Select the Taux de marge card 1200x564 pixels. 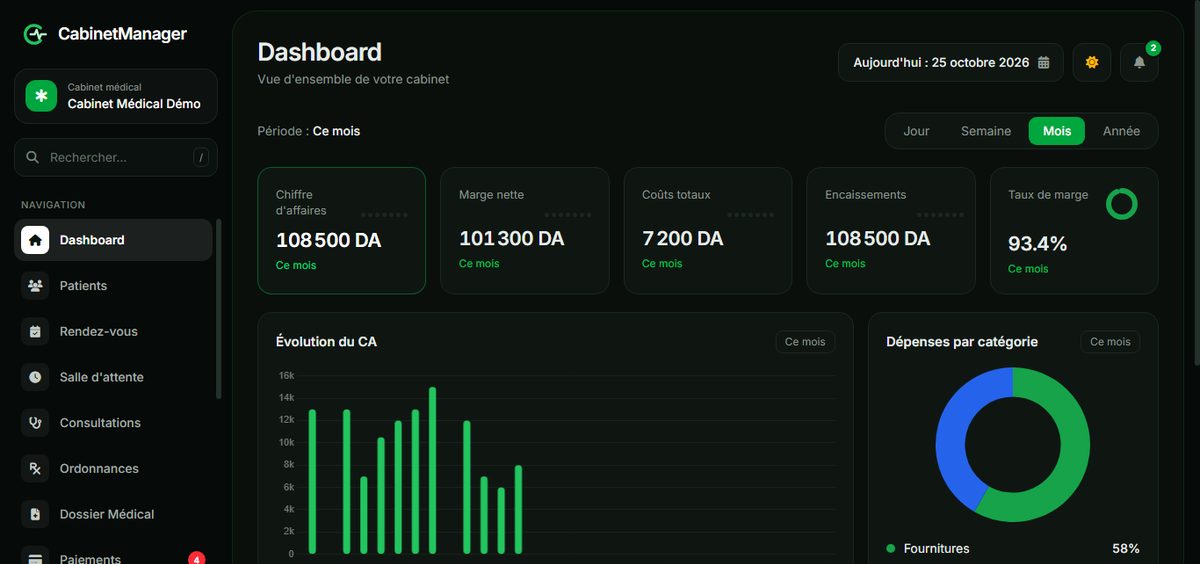click(1074, 231)
